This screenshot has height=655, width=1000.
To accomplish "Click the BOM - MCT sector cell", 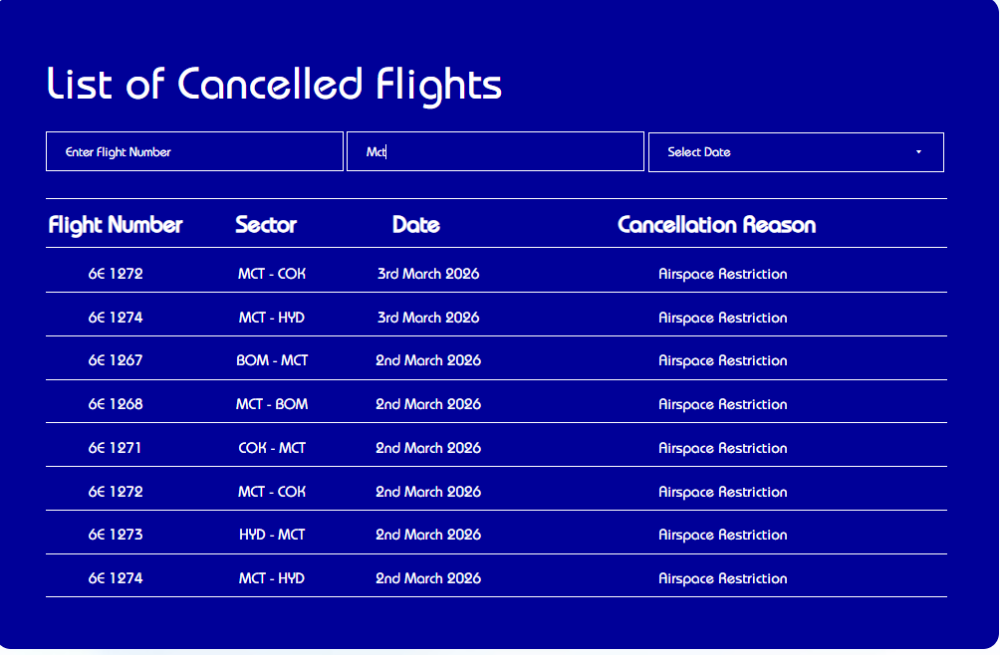I will (272, 361).
